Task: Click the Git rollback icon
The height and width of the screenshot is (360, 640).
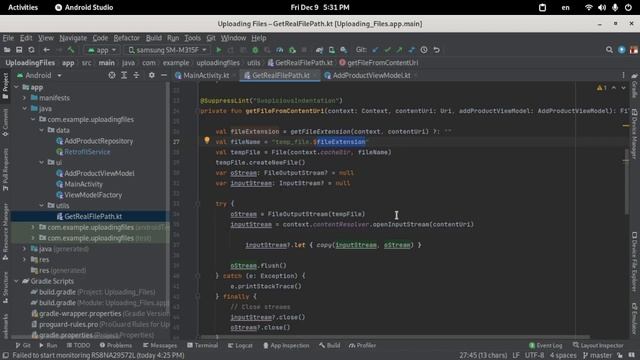Action: click(436, 50)
